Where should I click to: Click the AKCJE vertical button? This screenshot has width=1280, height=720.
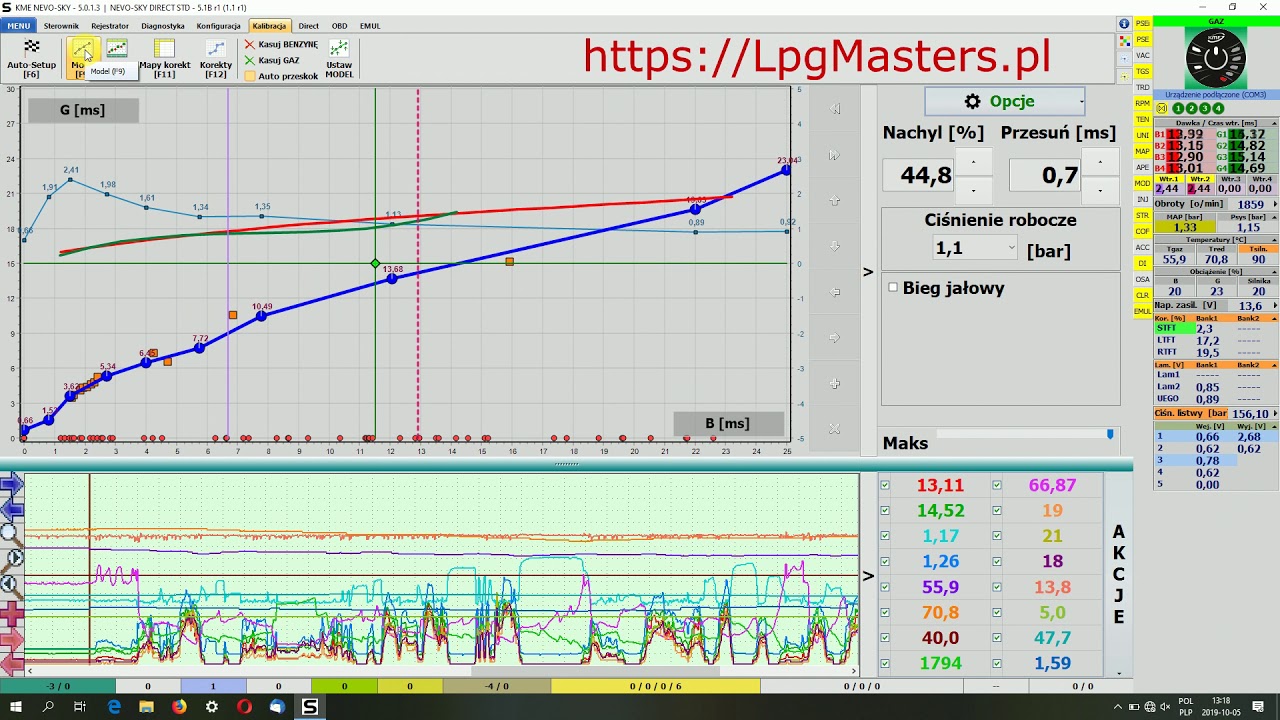click(x=1119, y=575)
